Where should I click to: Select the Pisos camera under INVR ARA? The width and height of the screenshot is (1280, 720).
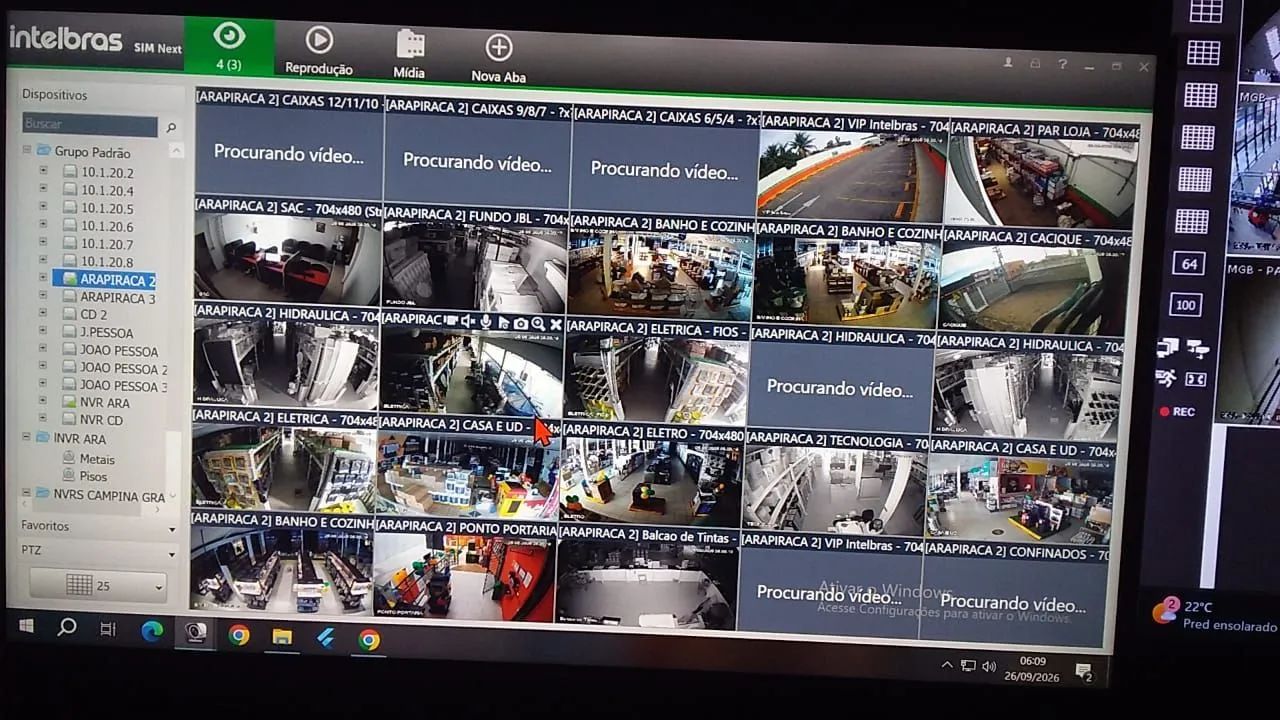(85, 476)
